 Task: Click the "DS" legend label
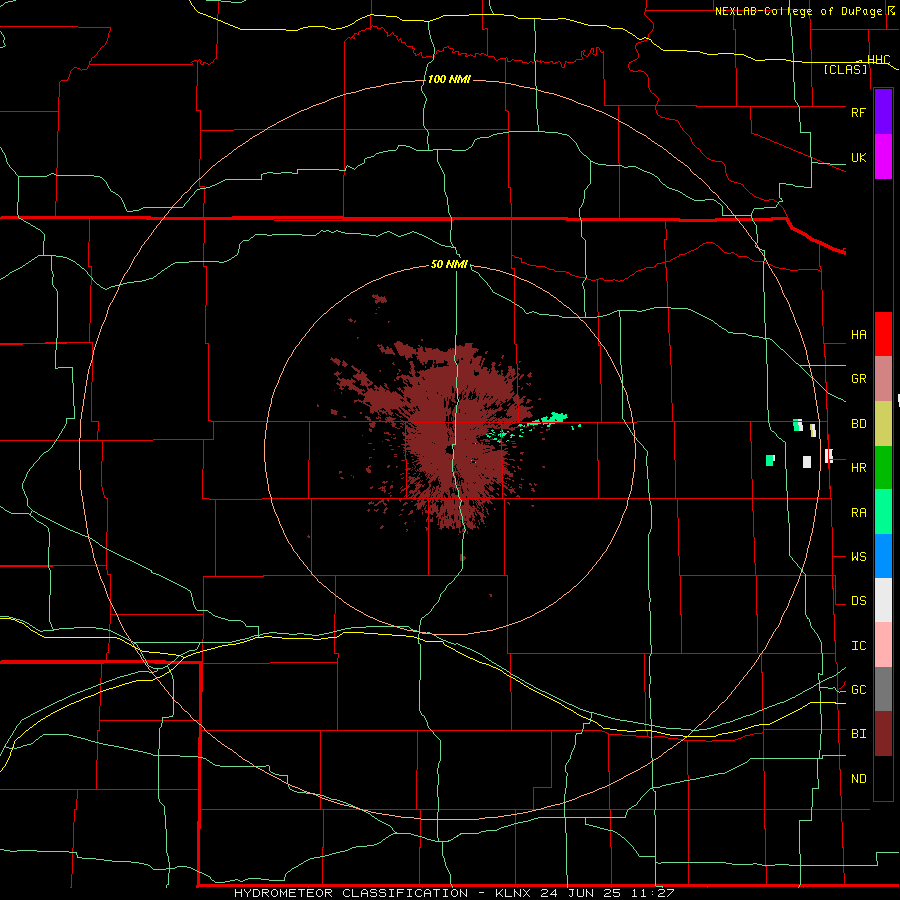point(858,601)
